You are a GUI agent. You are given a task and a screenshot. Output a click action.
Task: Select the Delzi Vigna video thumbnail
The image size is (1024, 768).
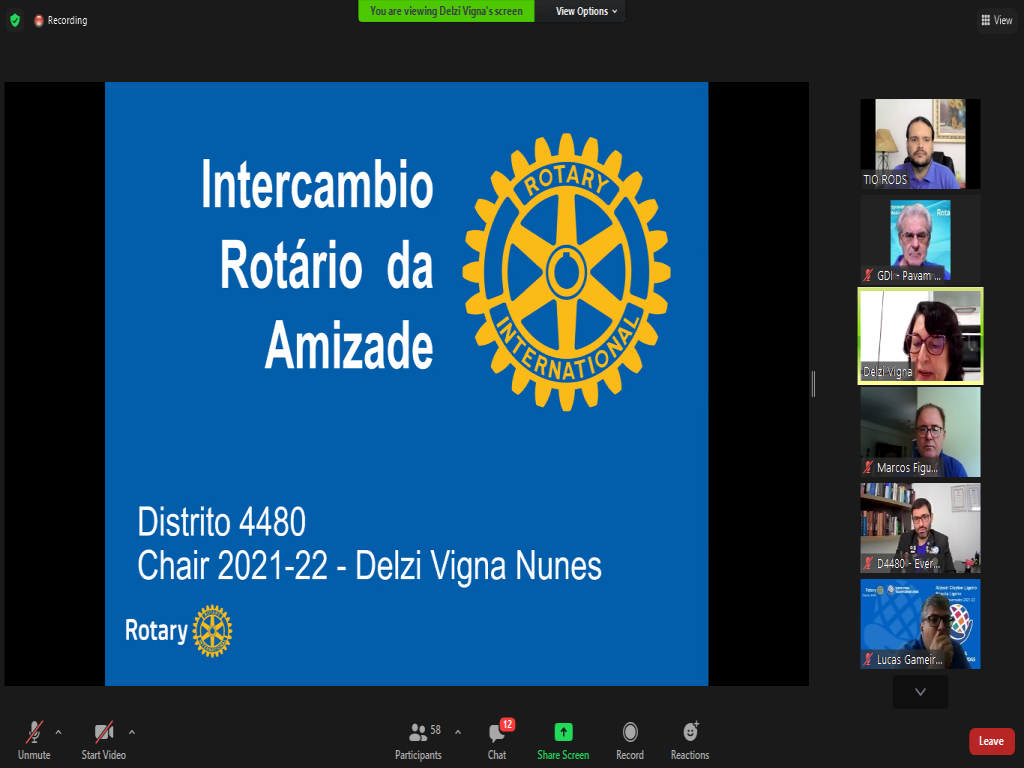pos(920,336)
